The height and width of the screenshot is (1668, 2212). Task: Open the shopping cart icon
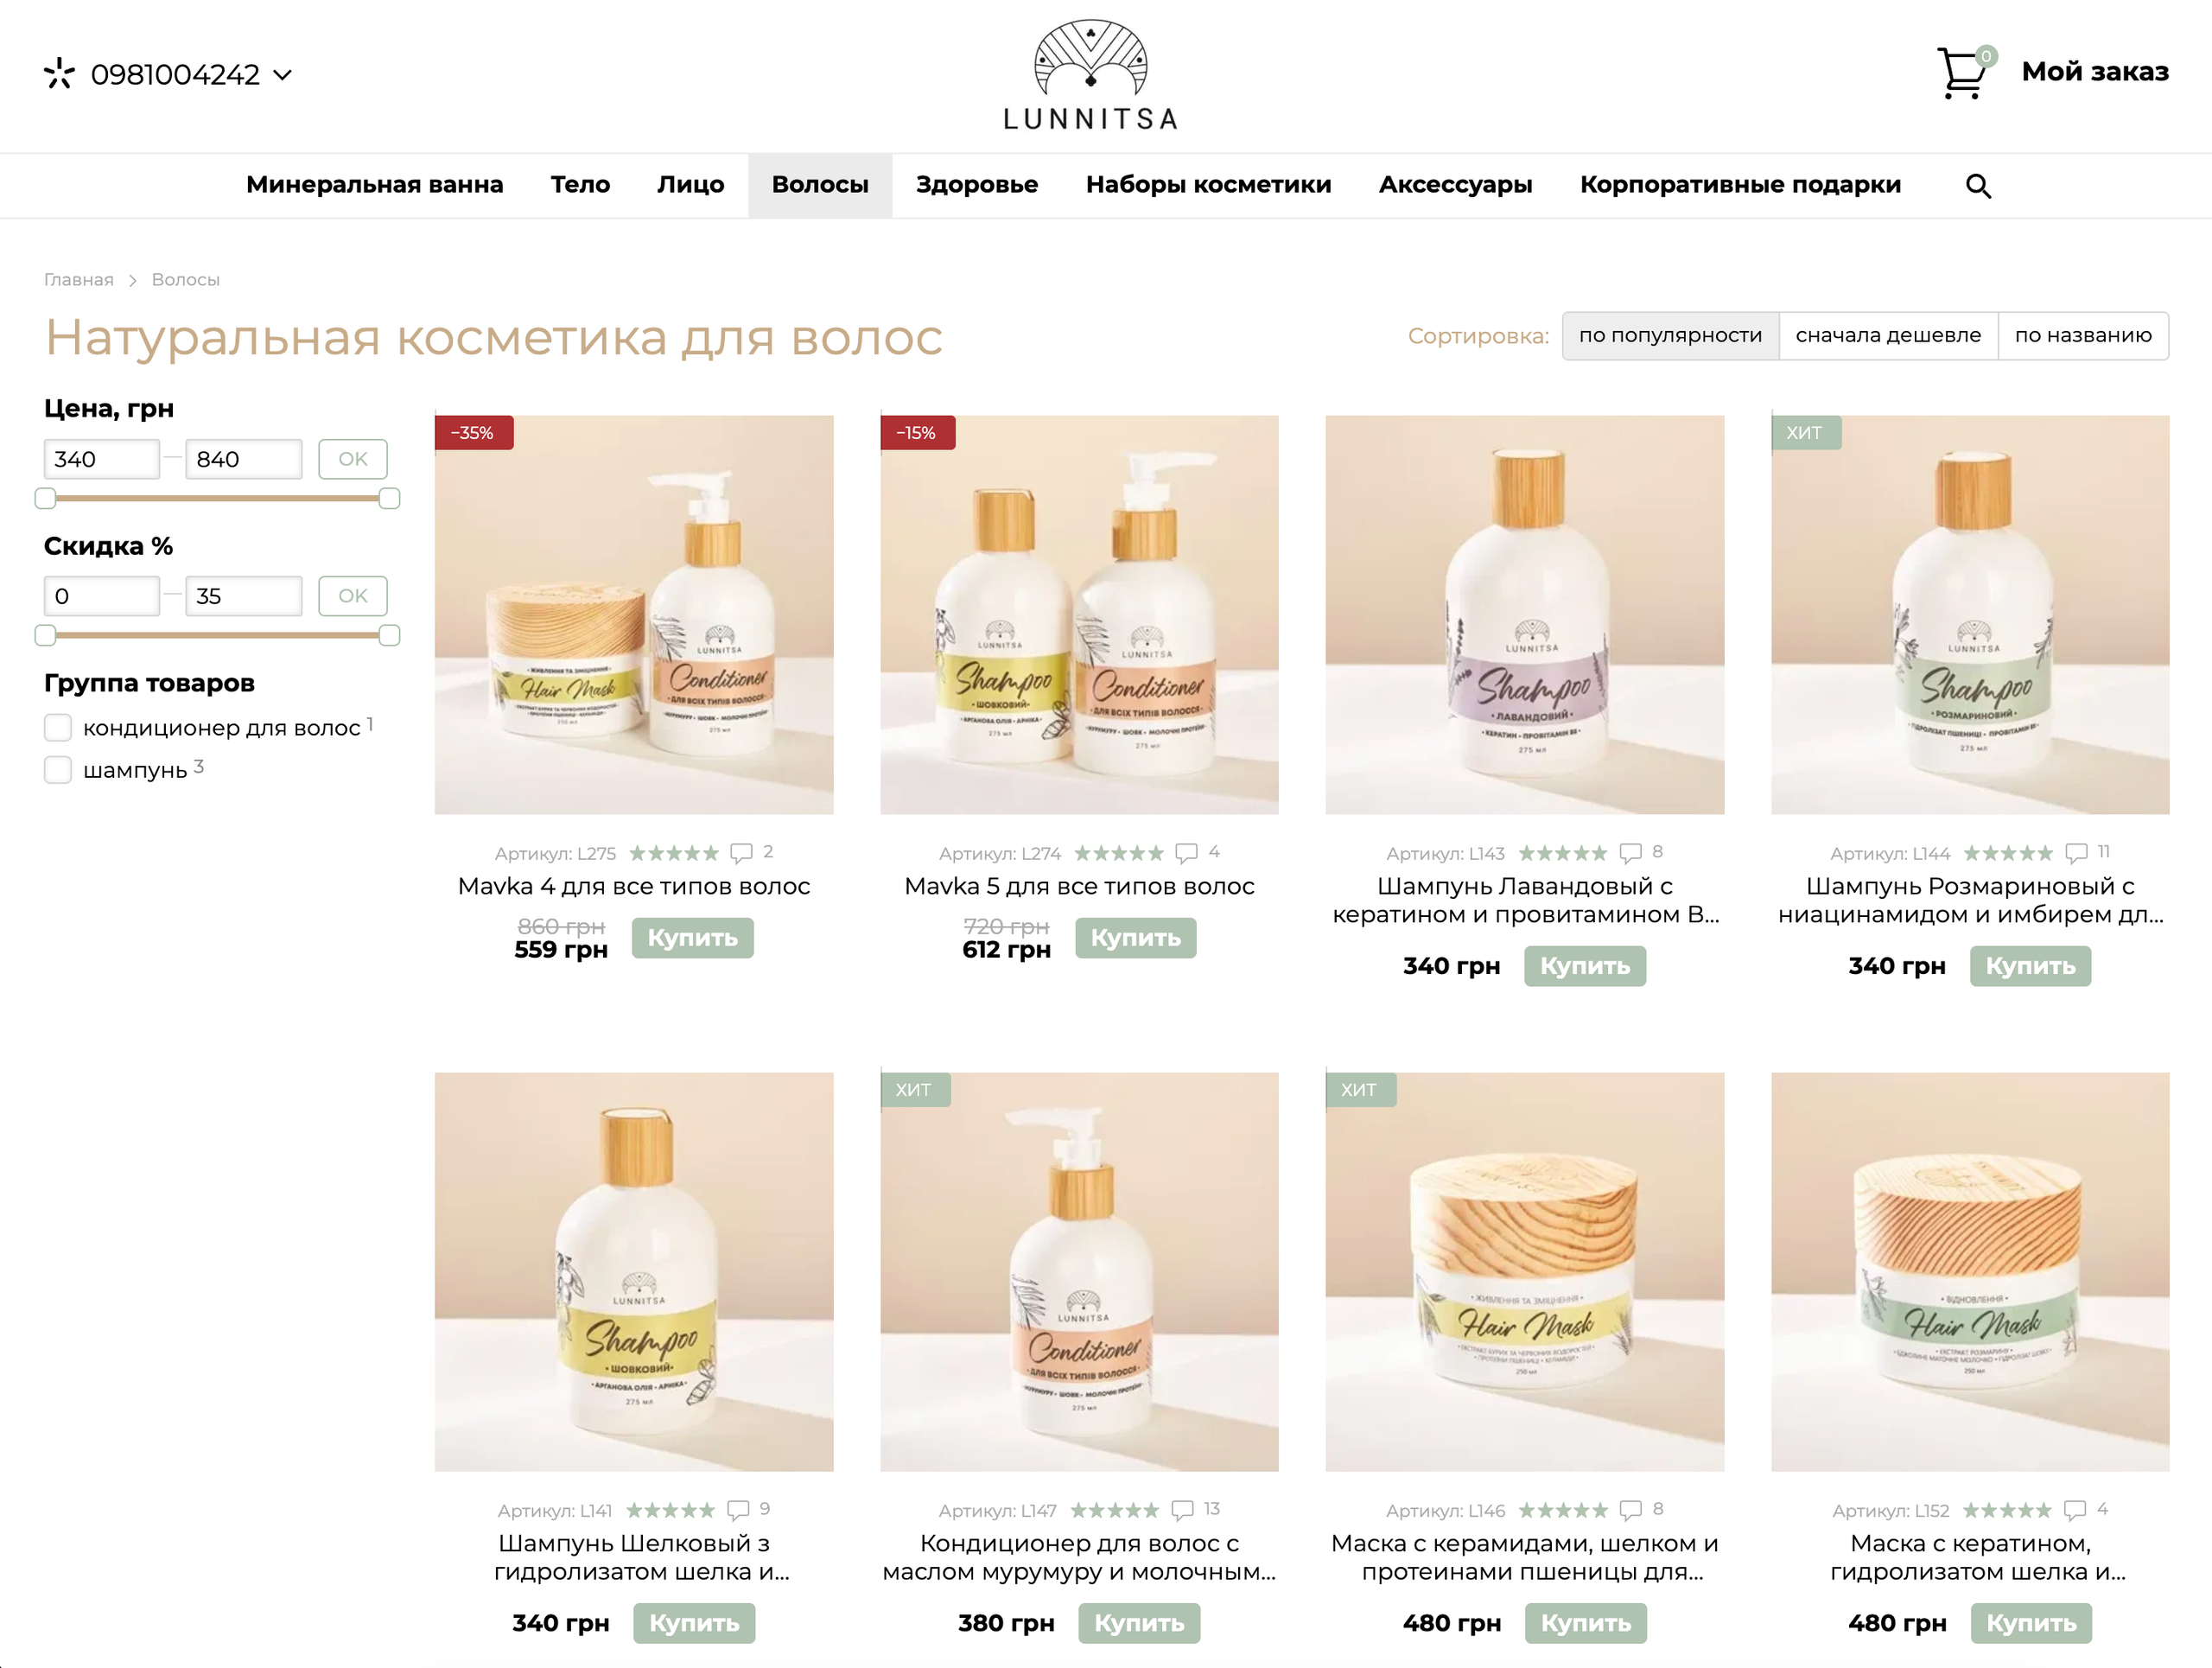click(1962, 73)
